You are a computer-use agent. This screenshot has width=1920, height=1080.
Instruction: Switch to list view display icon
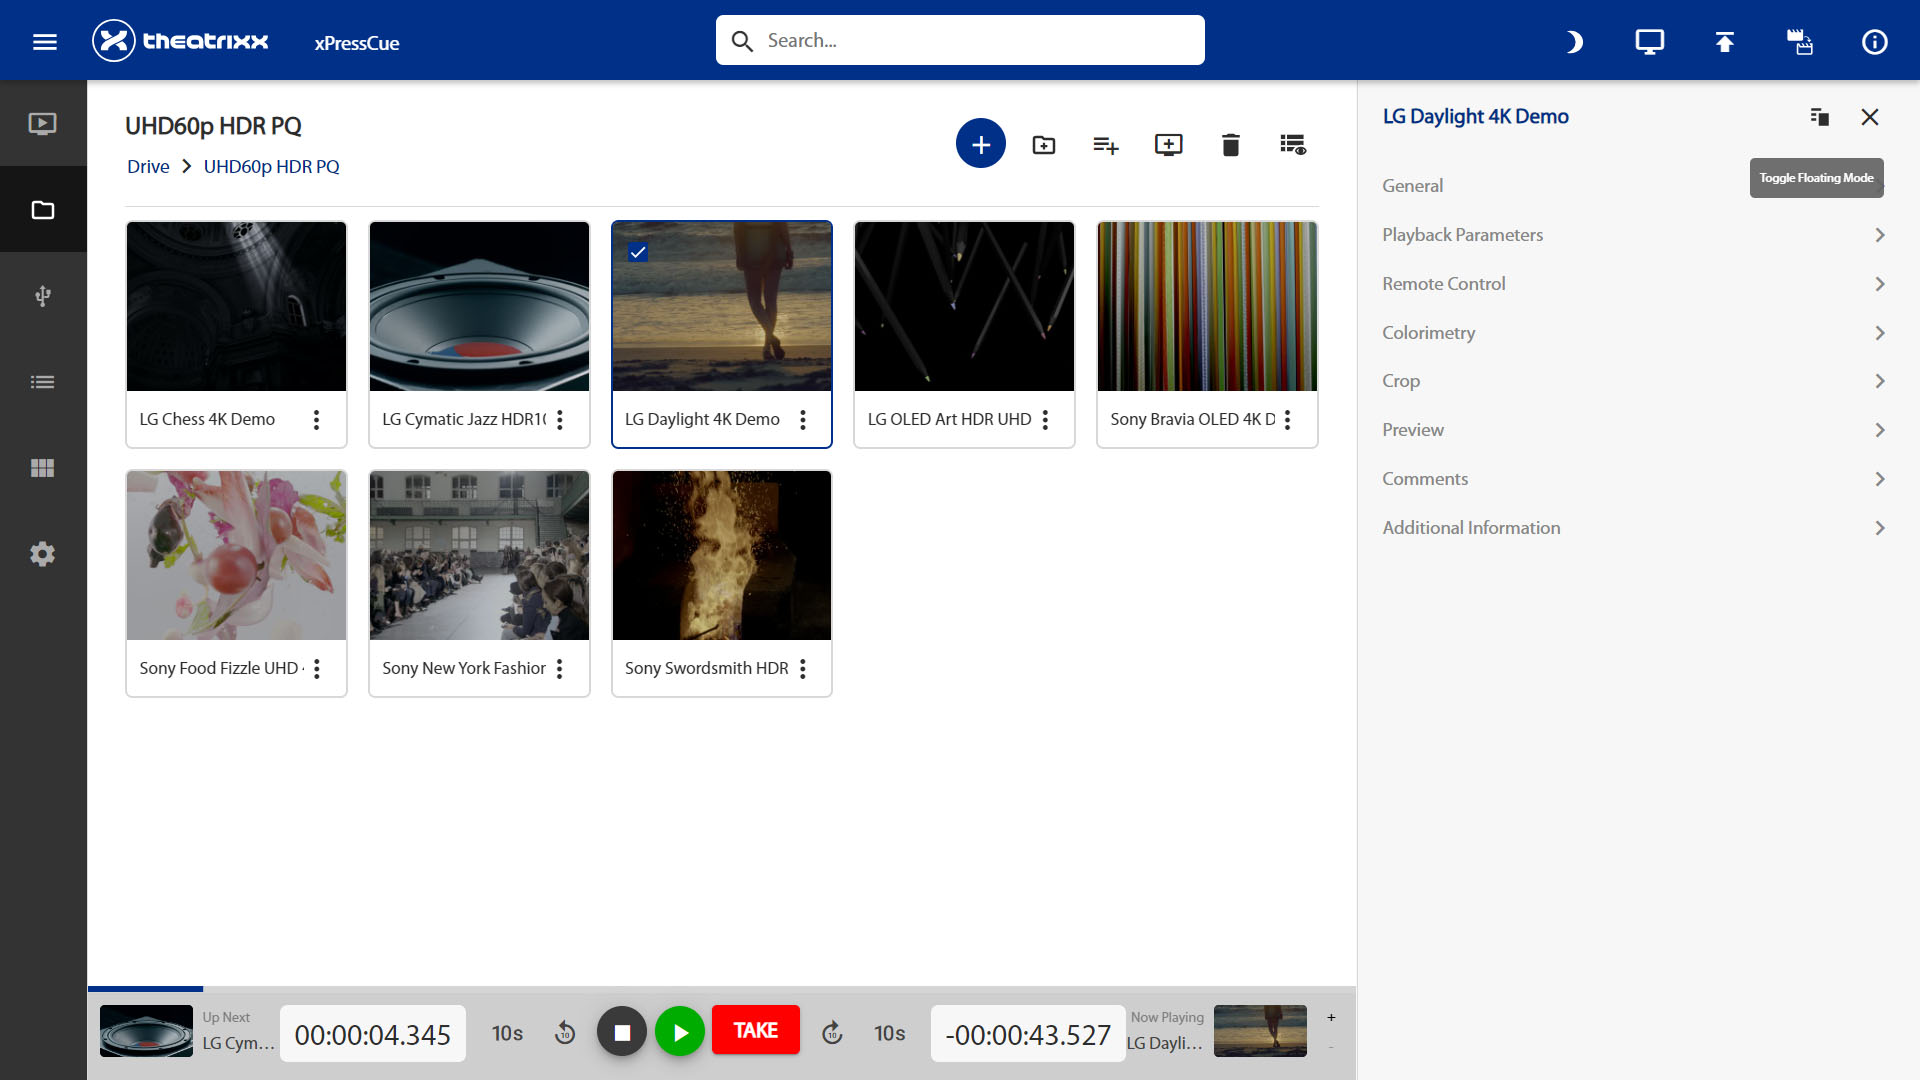click(x=1293, y=145)
